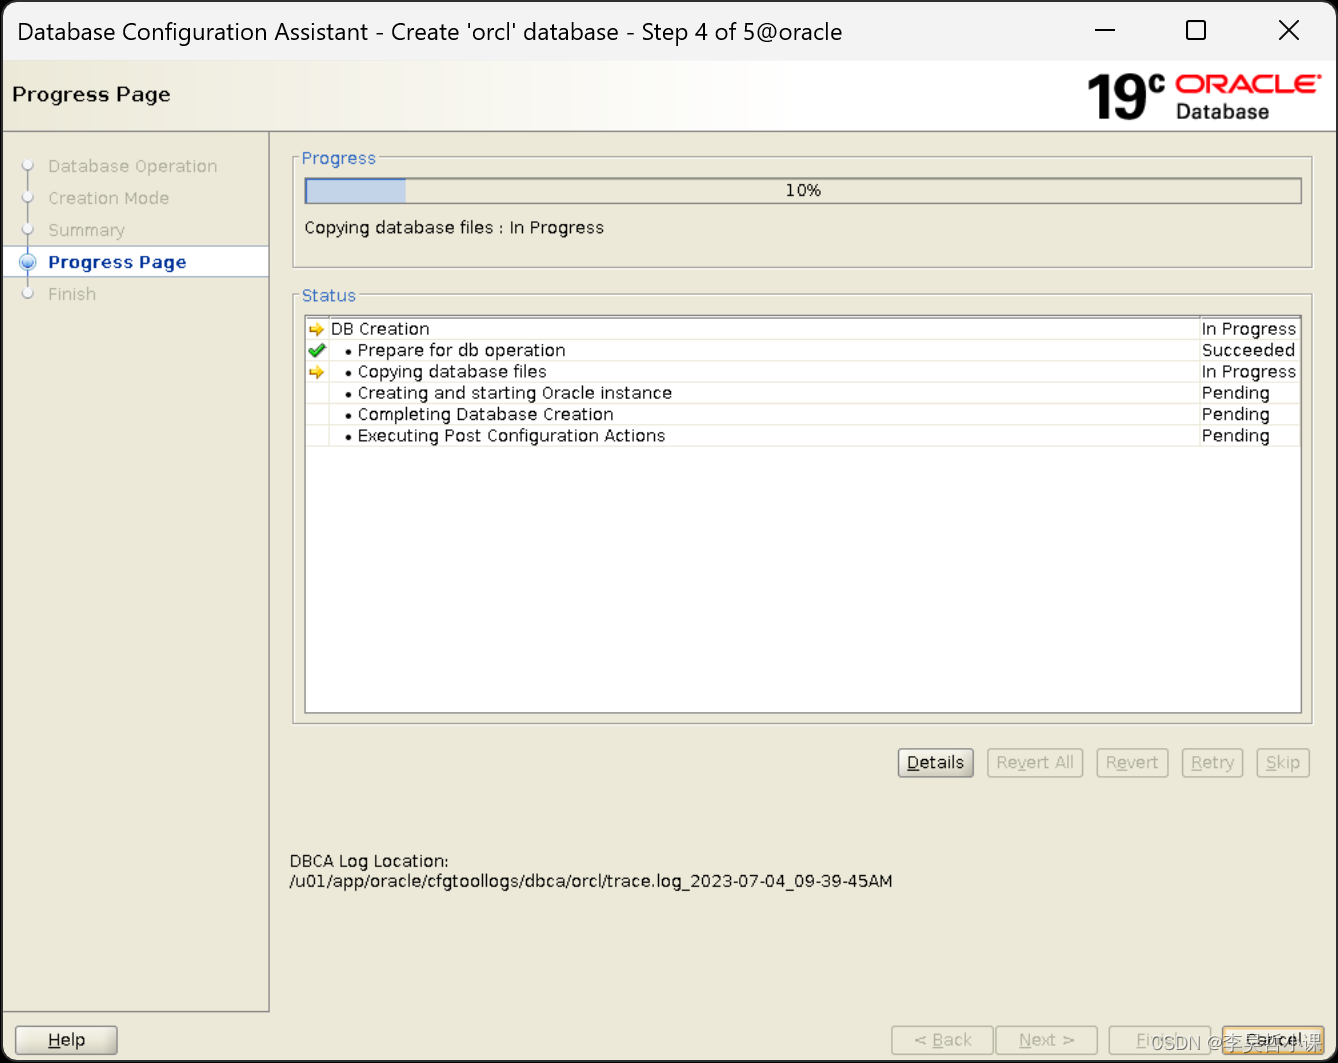Select the Copying database files row

point(802,372)
